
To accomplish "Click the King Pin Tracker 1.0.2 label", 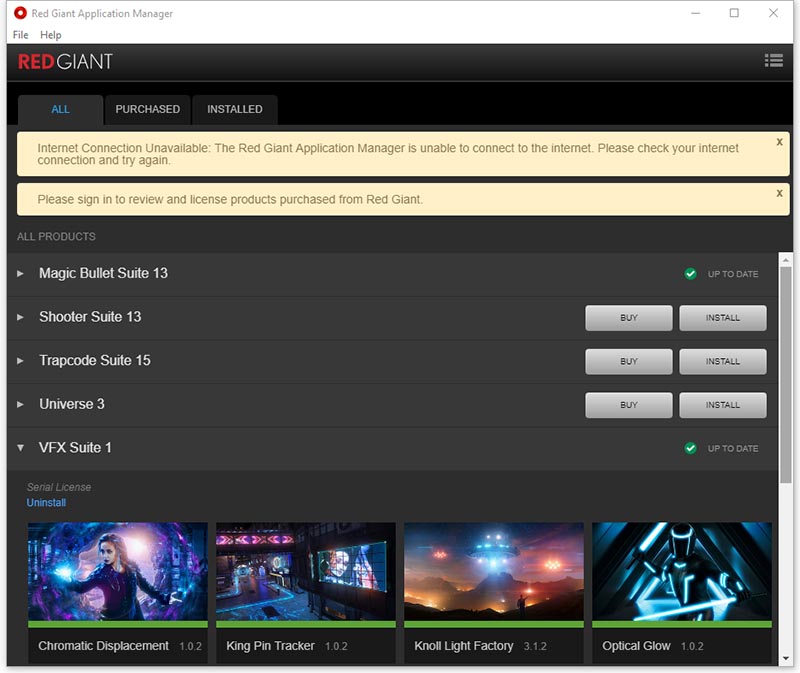I will pyautogui.click(x=287, y=646).
